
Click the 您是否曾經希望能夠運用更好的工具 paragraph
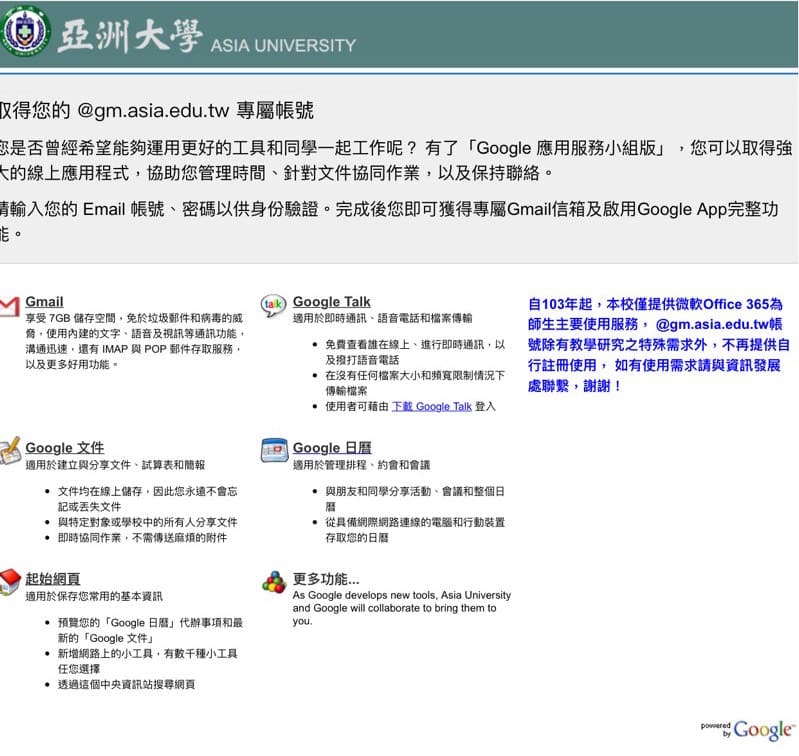pyautogui.click(x=396, y=160)
